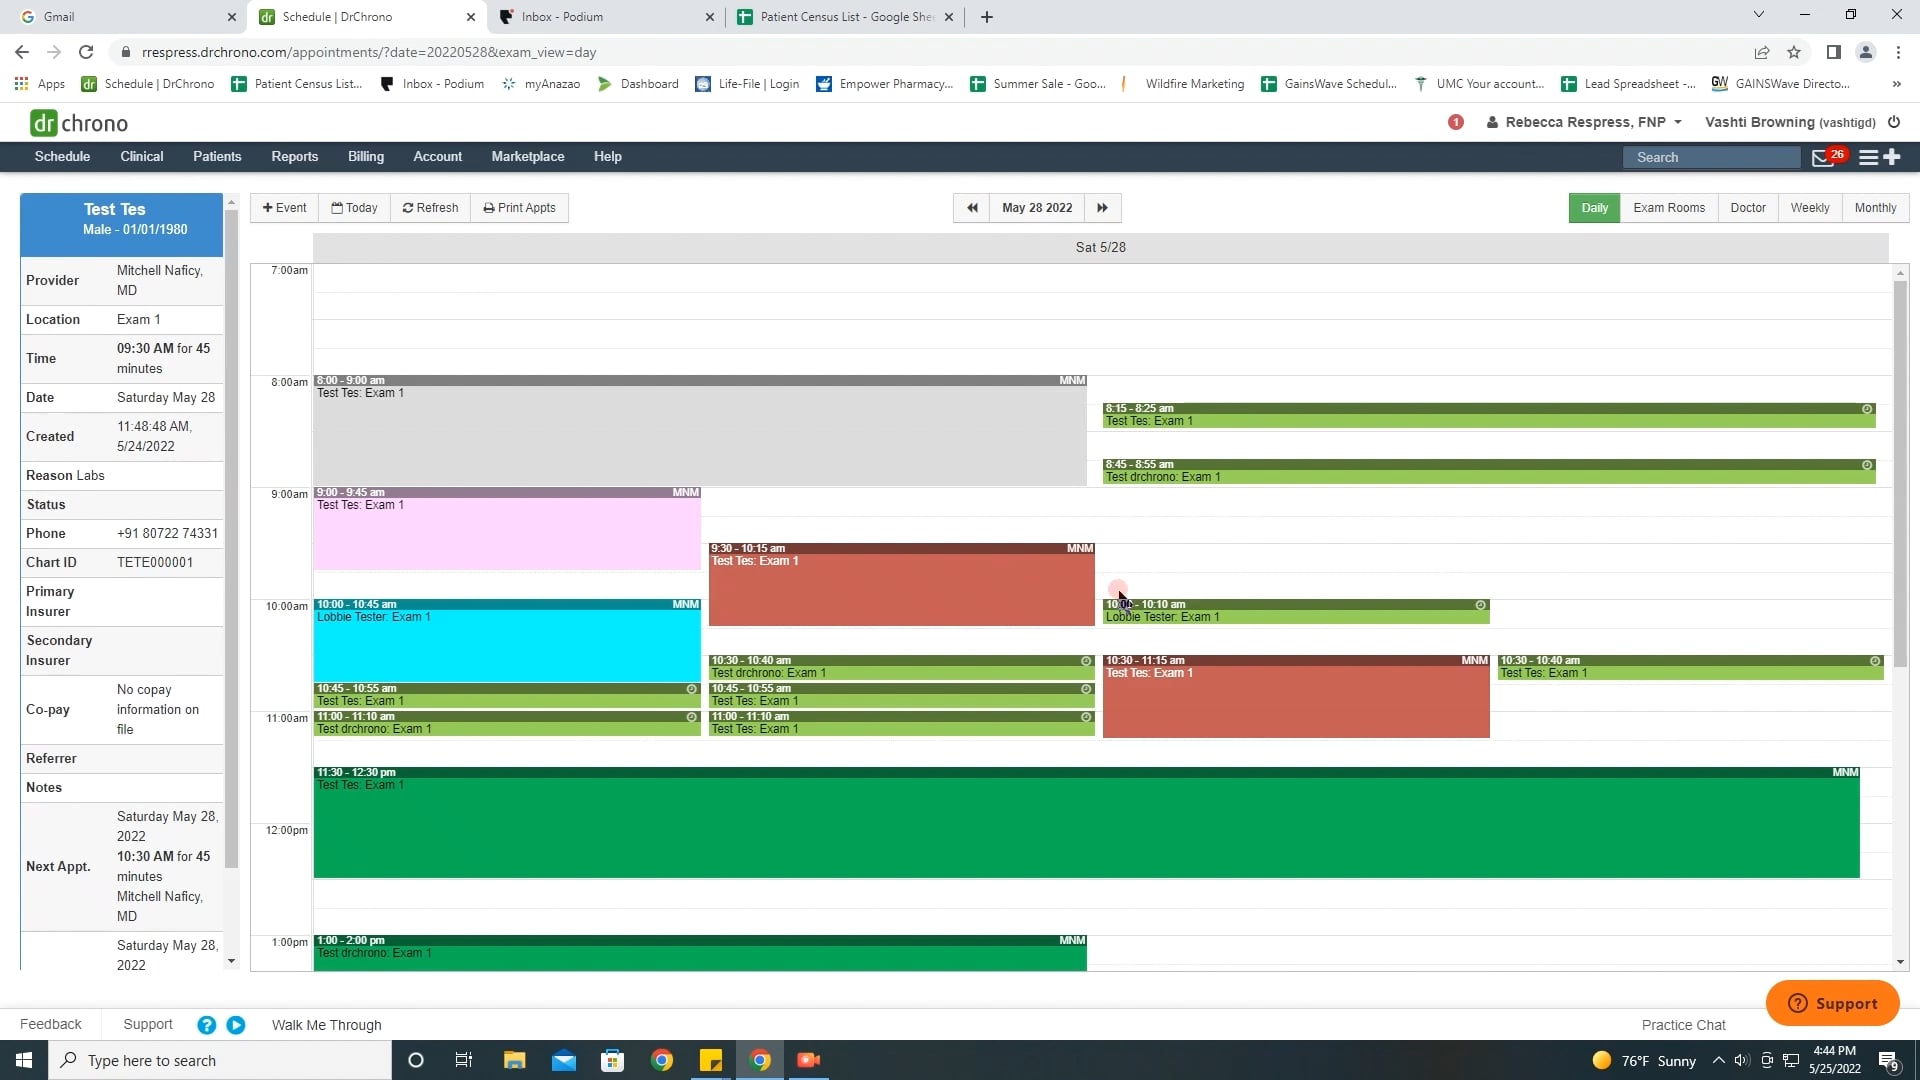This screenshot has width=1920, height=1080.
Task: Go to next day with double-right arrow
Action: (x=1102, y=208)
